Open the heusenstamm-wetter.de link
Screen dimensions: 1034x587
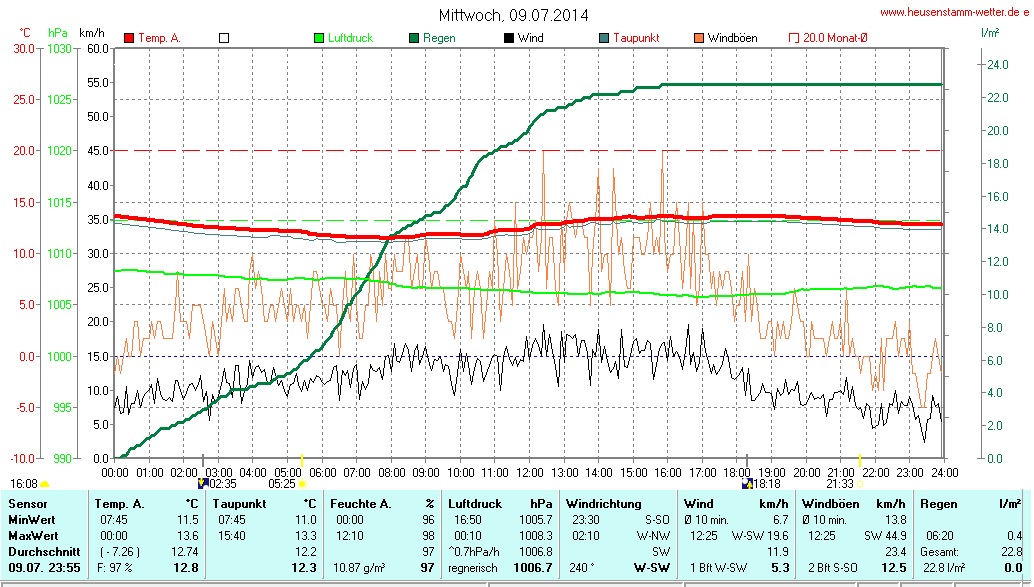[953, 12]
